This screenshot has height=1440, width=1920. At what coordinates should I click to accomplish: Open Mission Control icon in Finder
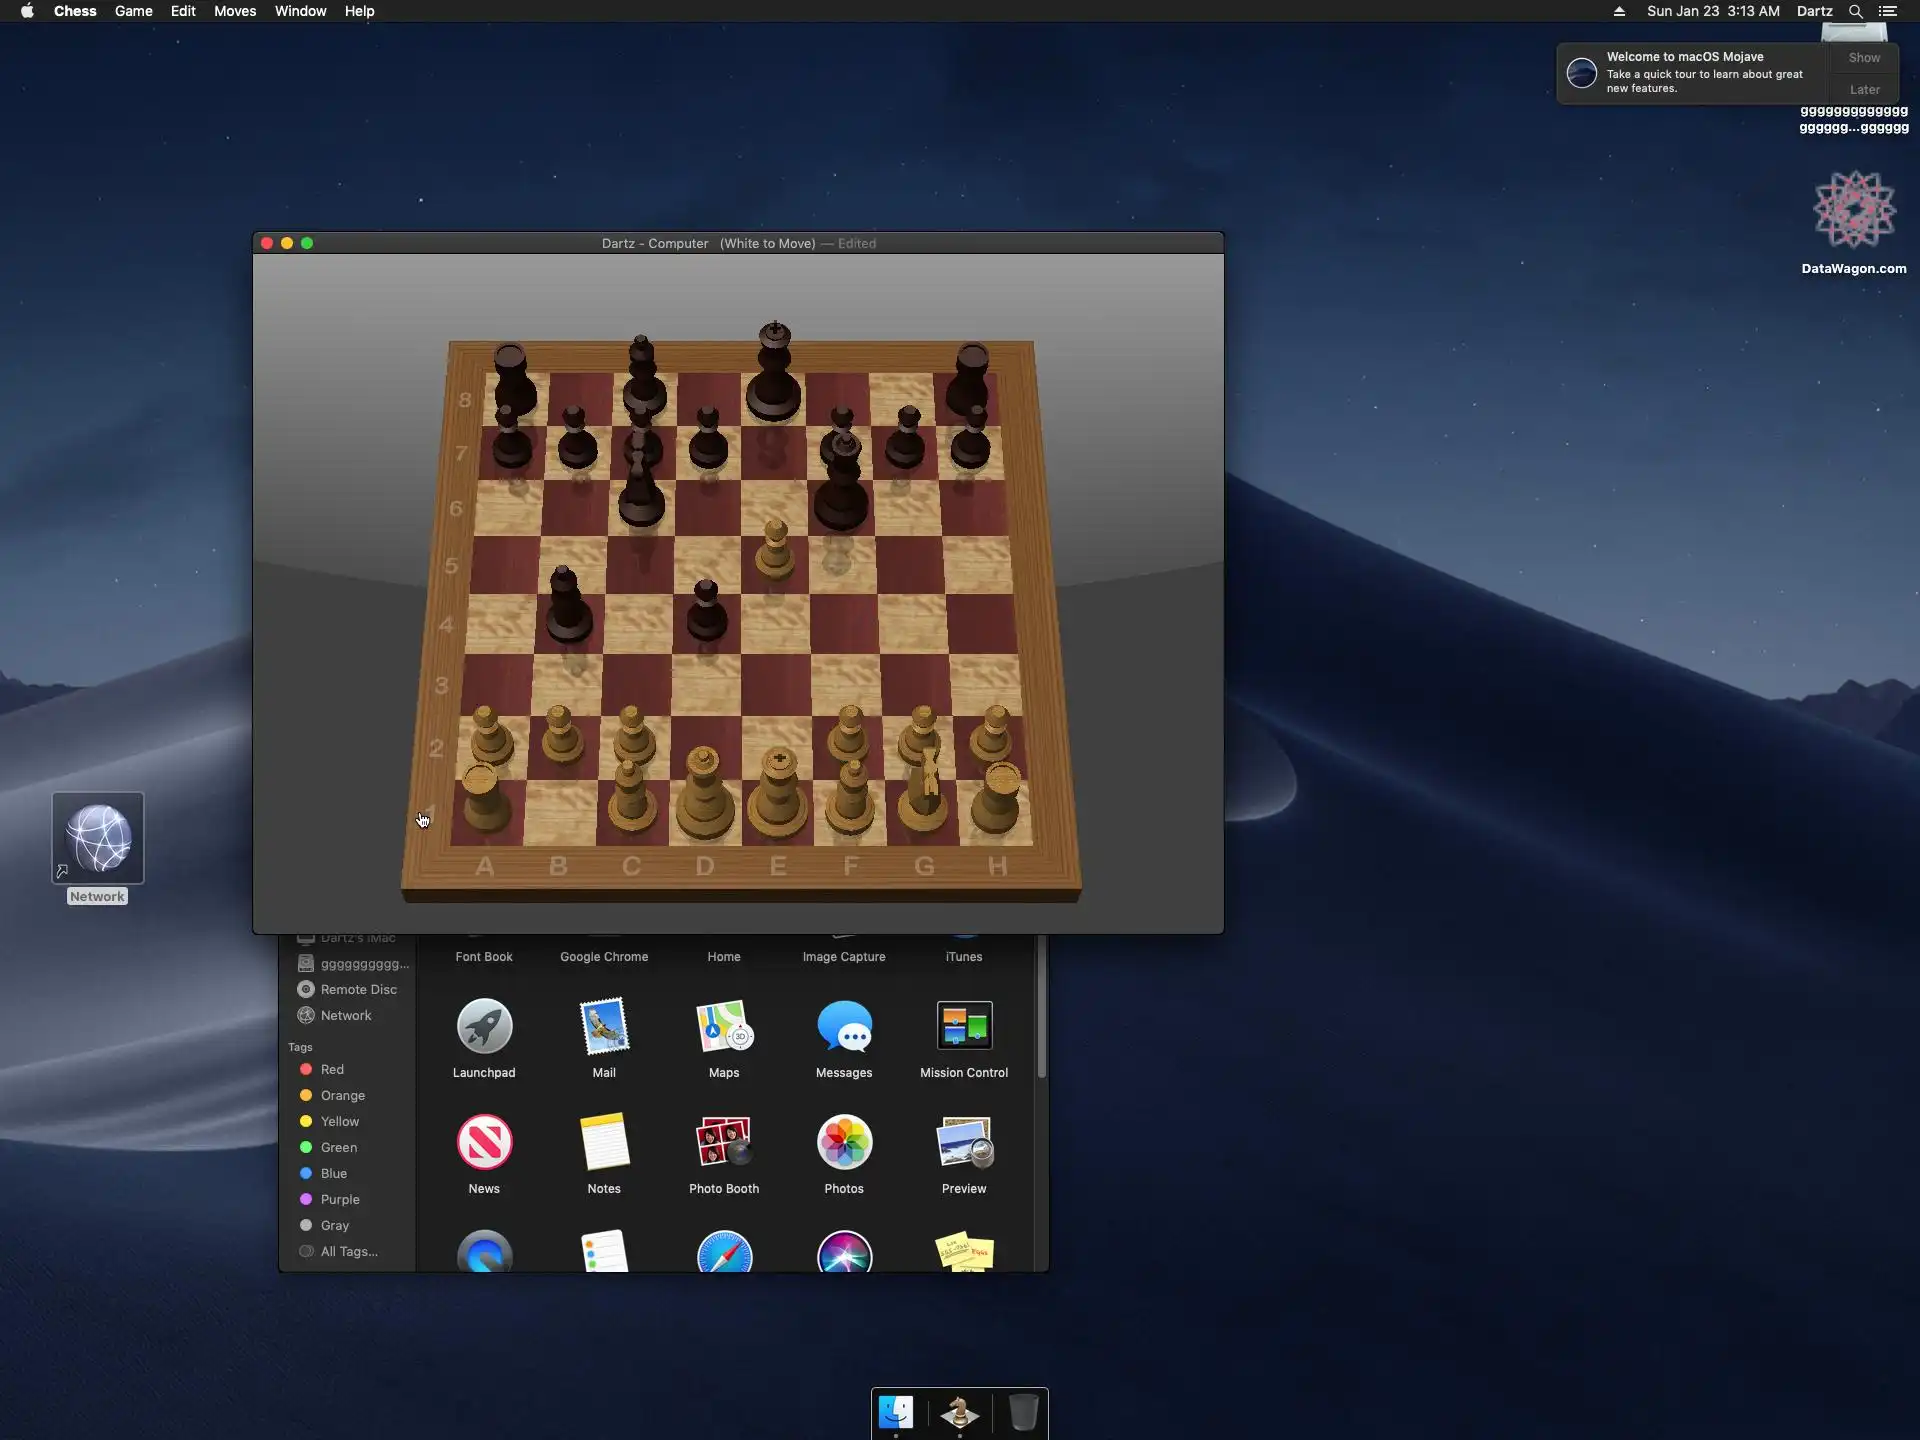(x=964, y=1027)
